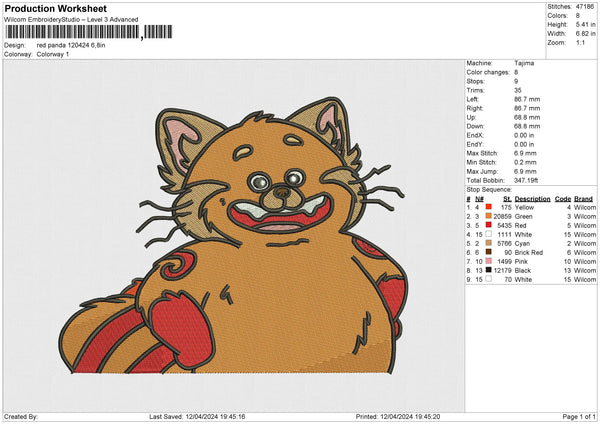The image size is (600, 424).
Task: Click the 'Created By:' label
Action: (x=21, y=416)
